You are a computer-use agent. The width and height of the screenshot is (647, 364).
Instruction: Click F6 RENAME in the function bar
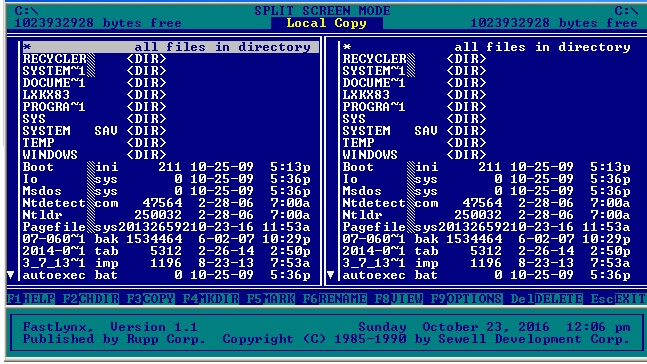(335, 298)
